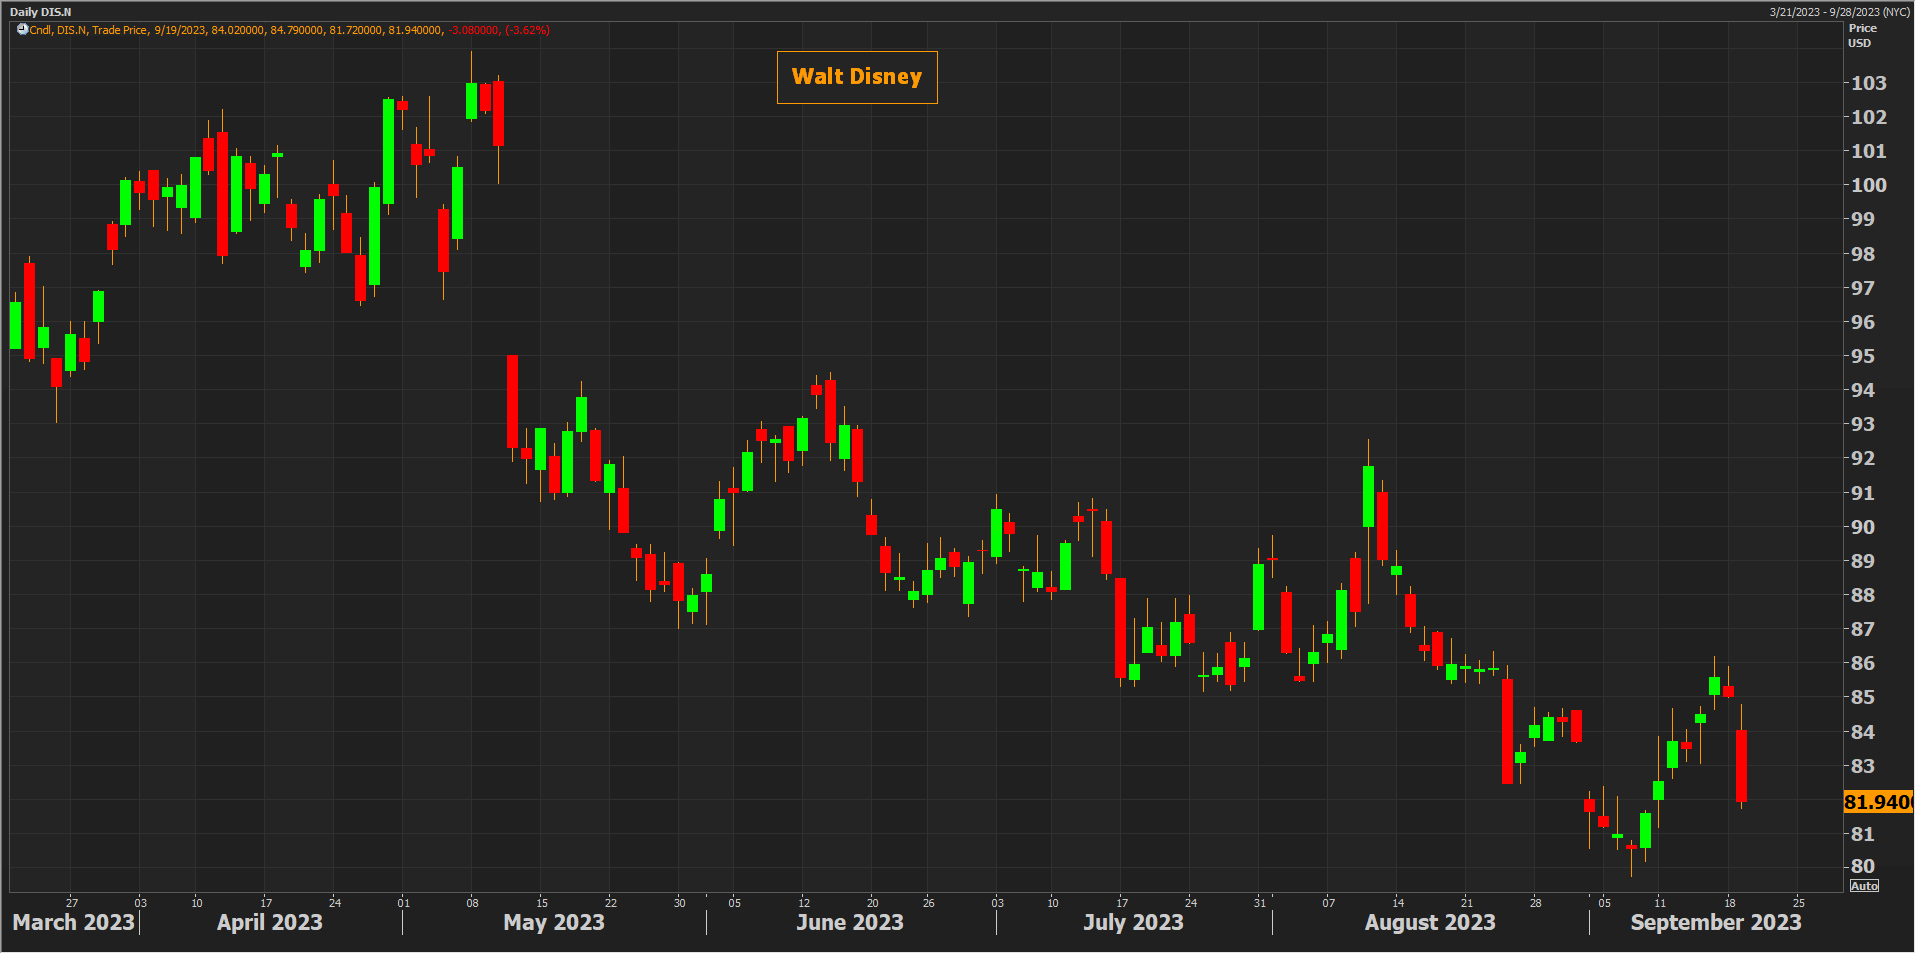Image resolution: width=1916 pixels, height=954 pixels.
Task: Click the May 2023 axis label
Action: pos(554,922)
